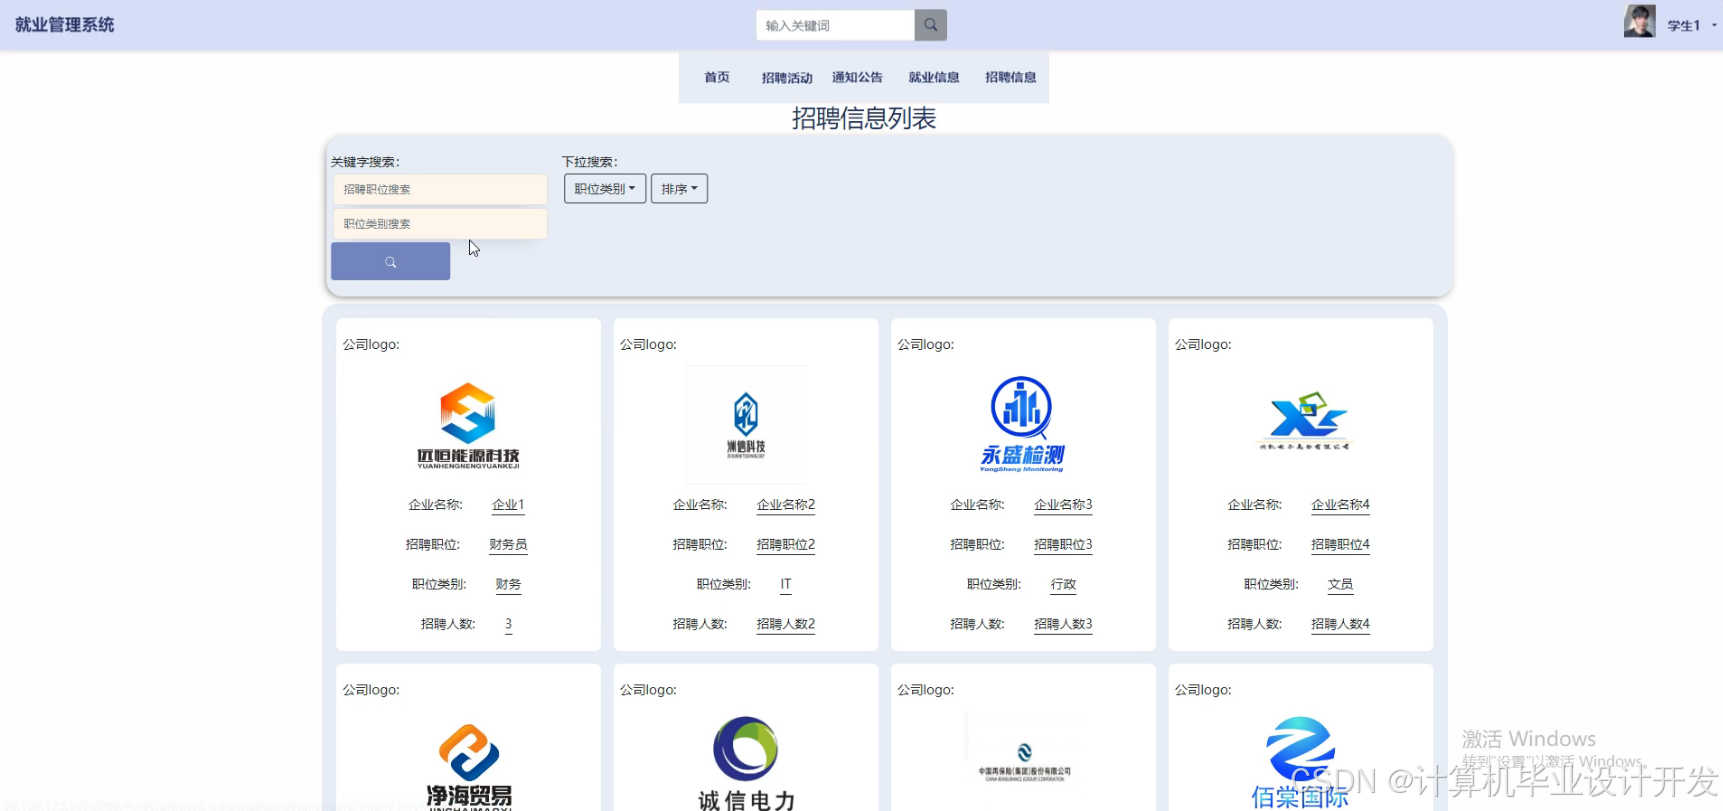
Task: Click the 永盛检测 company logo
Action: 1022,424
